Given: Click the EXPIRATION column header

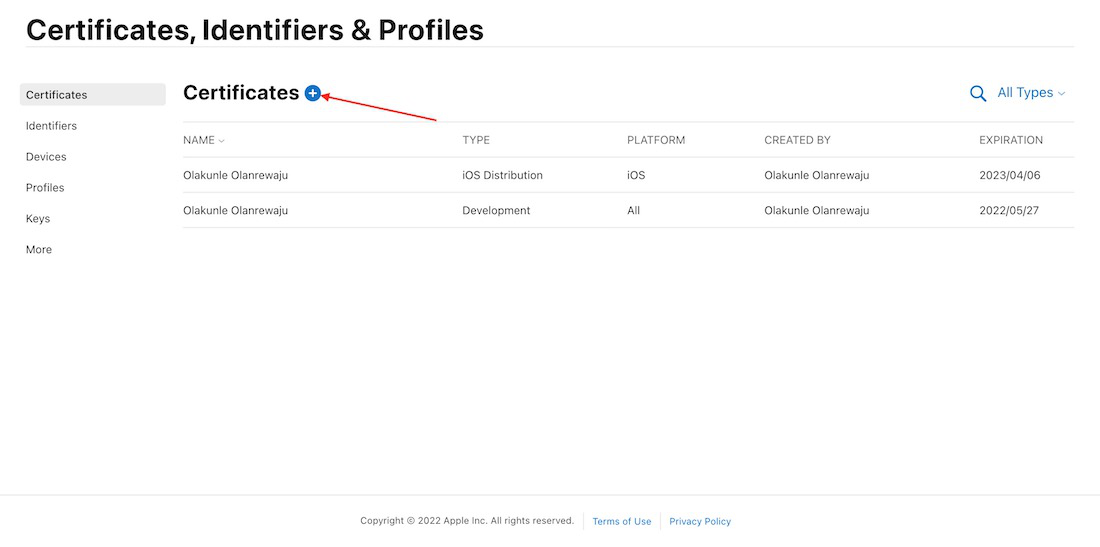Looking at the screenshot, I should 1011,140.
